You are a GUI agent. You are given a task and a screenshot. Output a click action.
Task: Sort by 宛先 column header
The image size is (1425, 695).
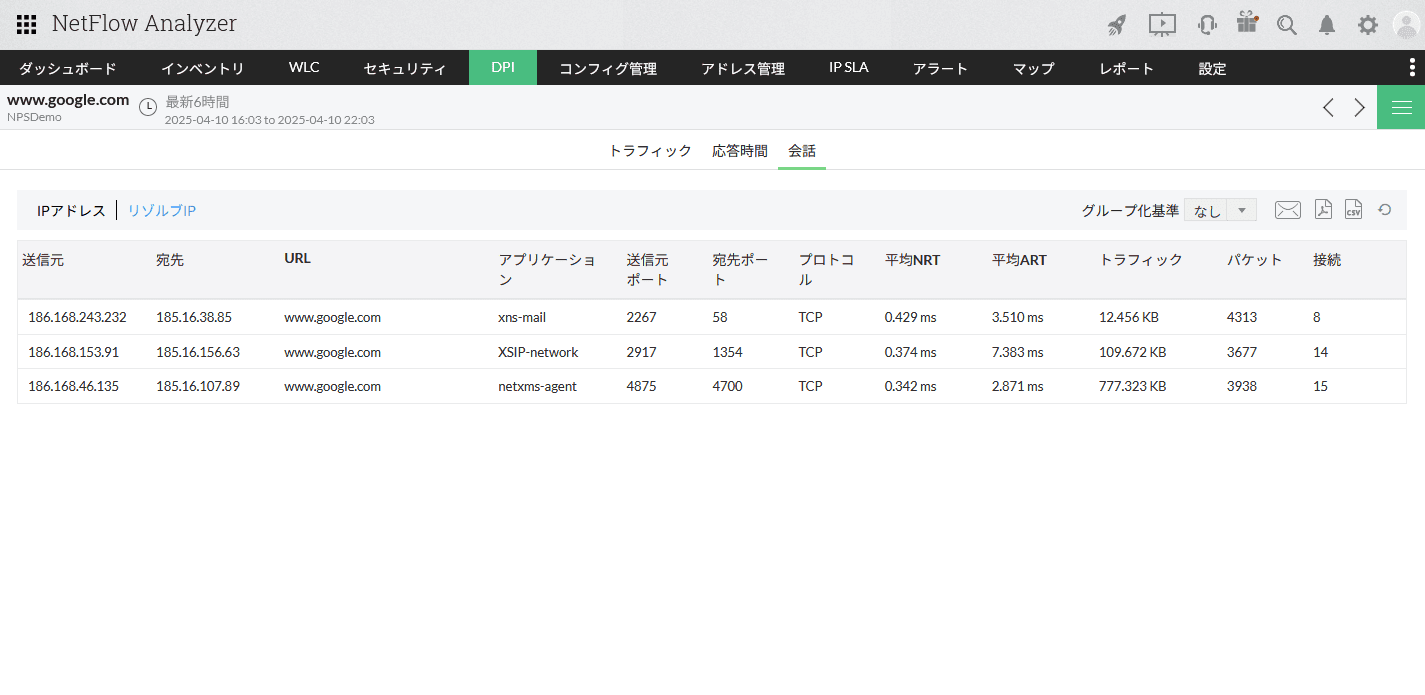[170, 260]
